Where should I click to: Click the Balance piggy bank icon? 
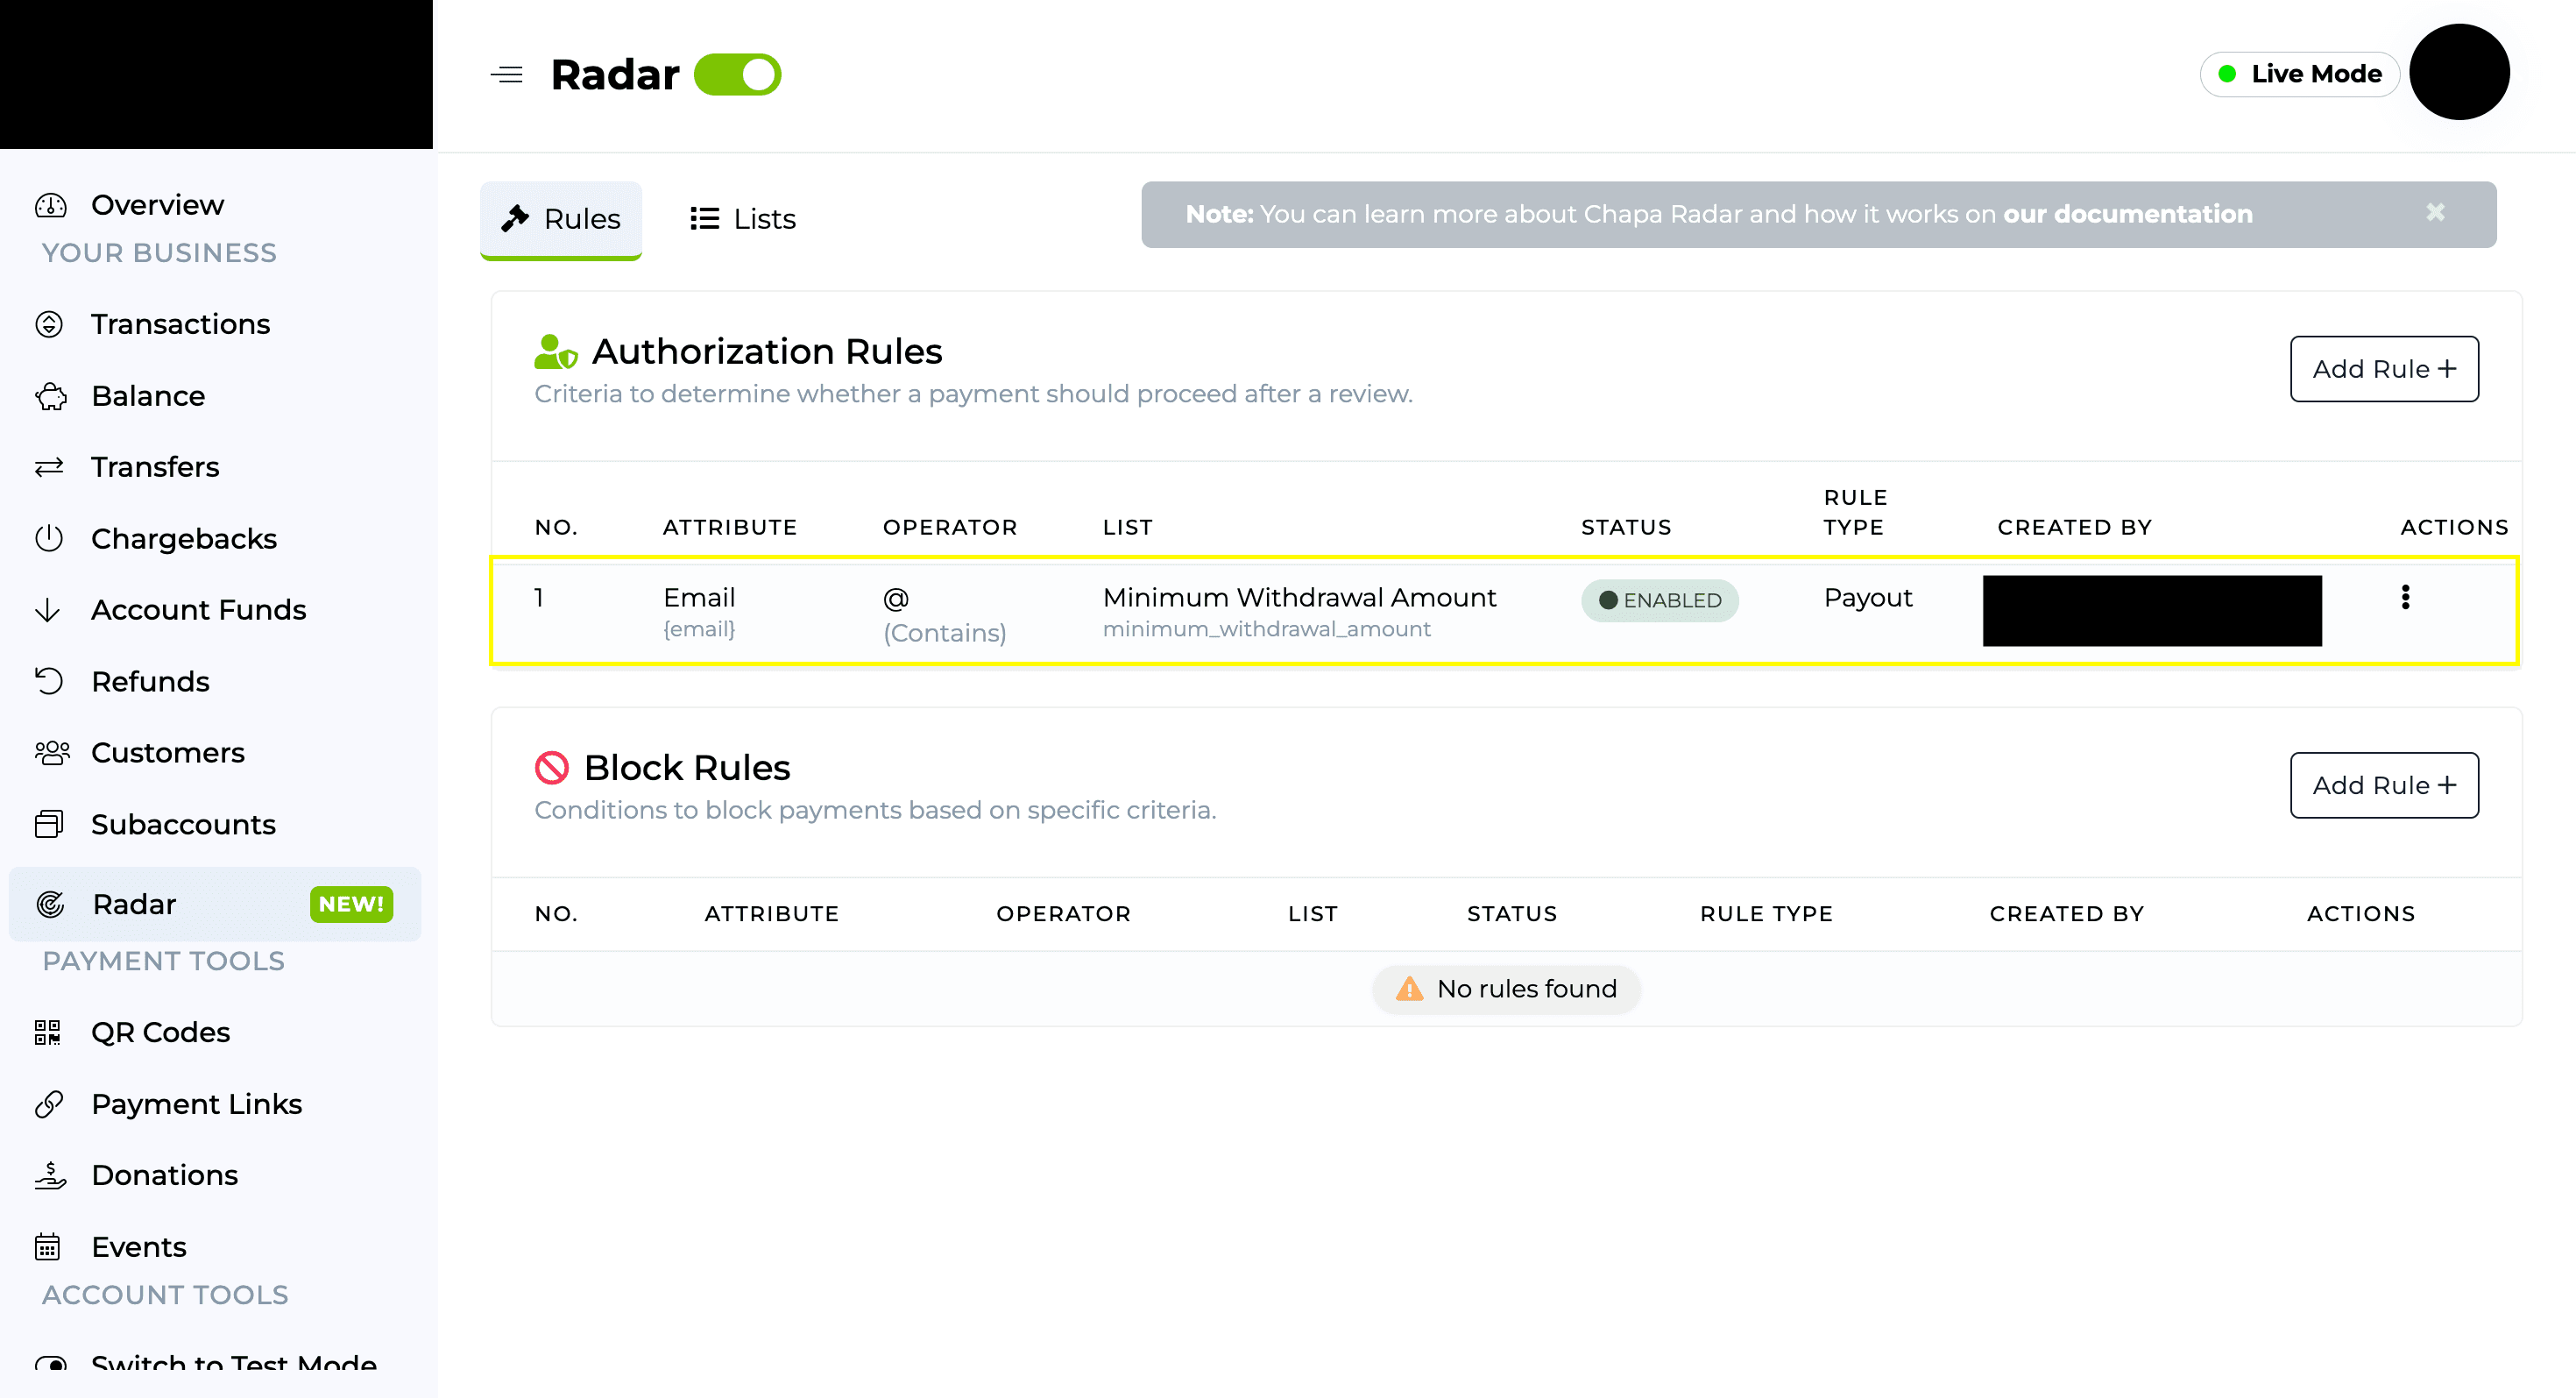[x=50, y=396]
